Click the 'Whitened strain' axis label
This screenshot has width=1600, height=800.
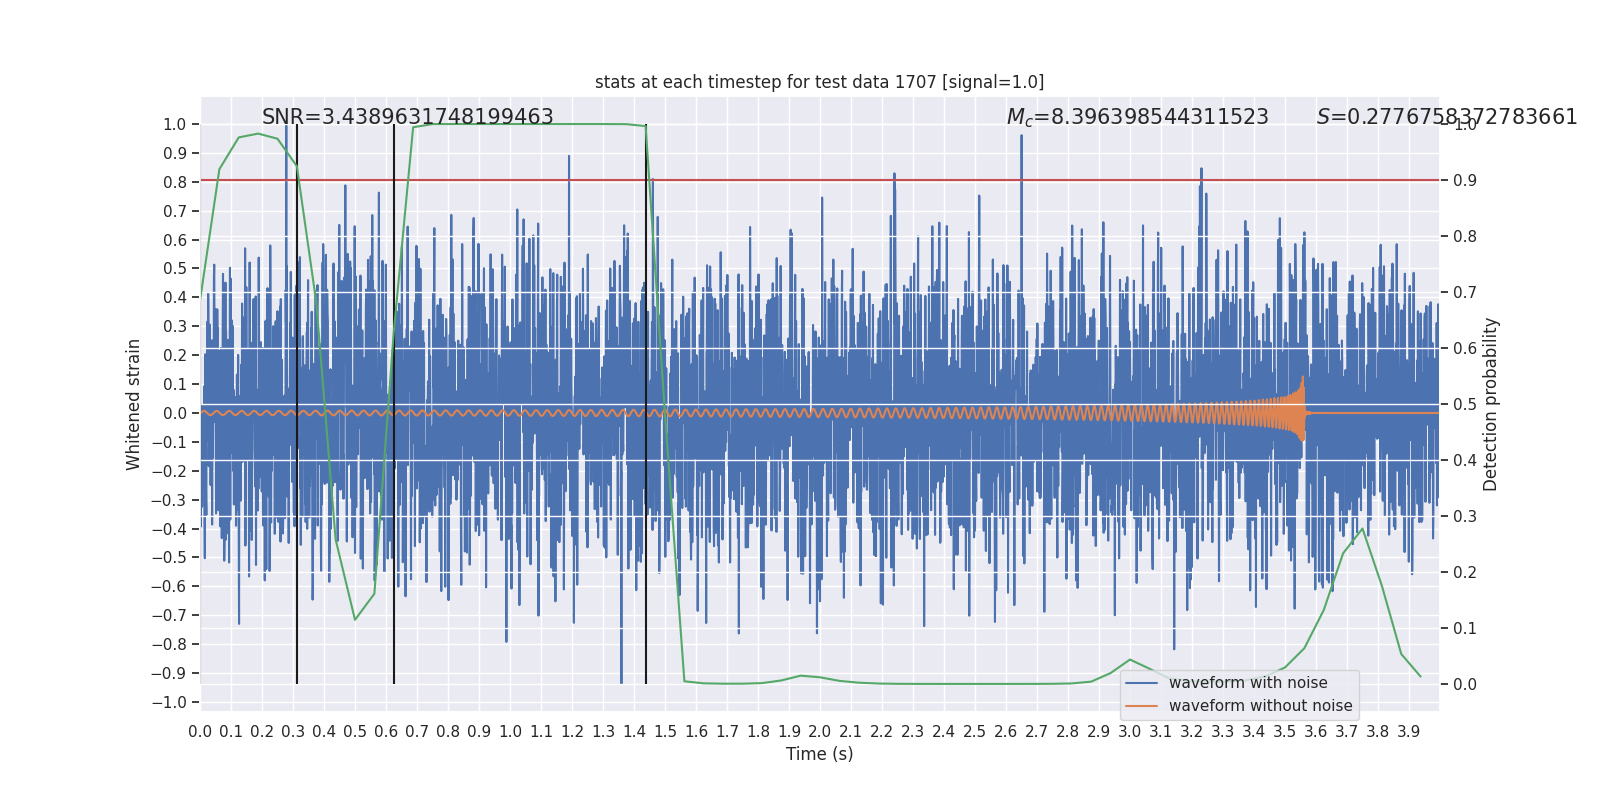click(x=134, y=404)
